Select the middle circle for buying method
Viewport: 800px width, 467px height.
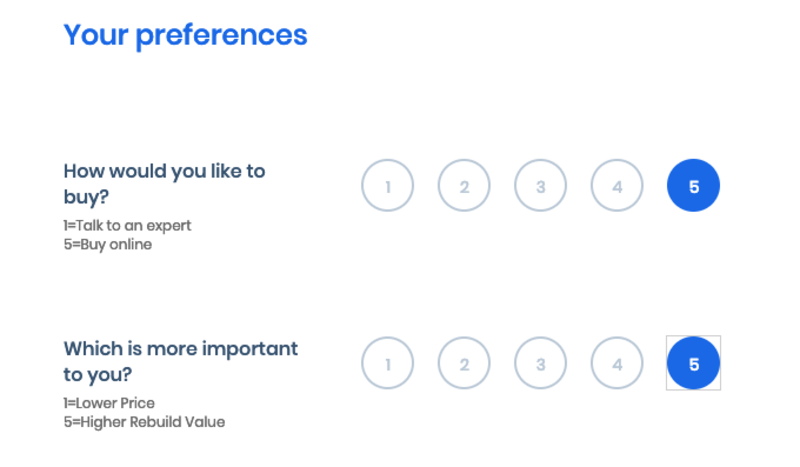click(540, 186)
